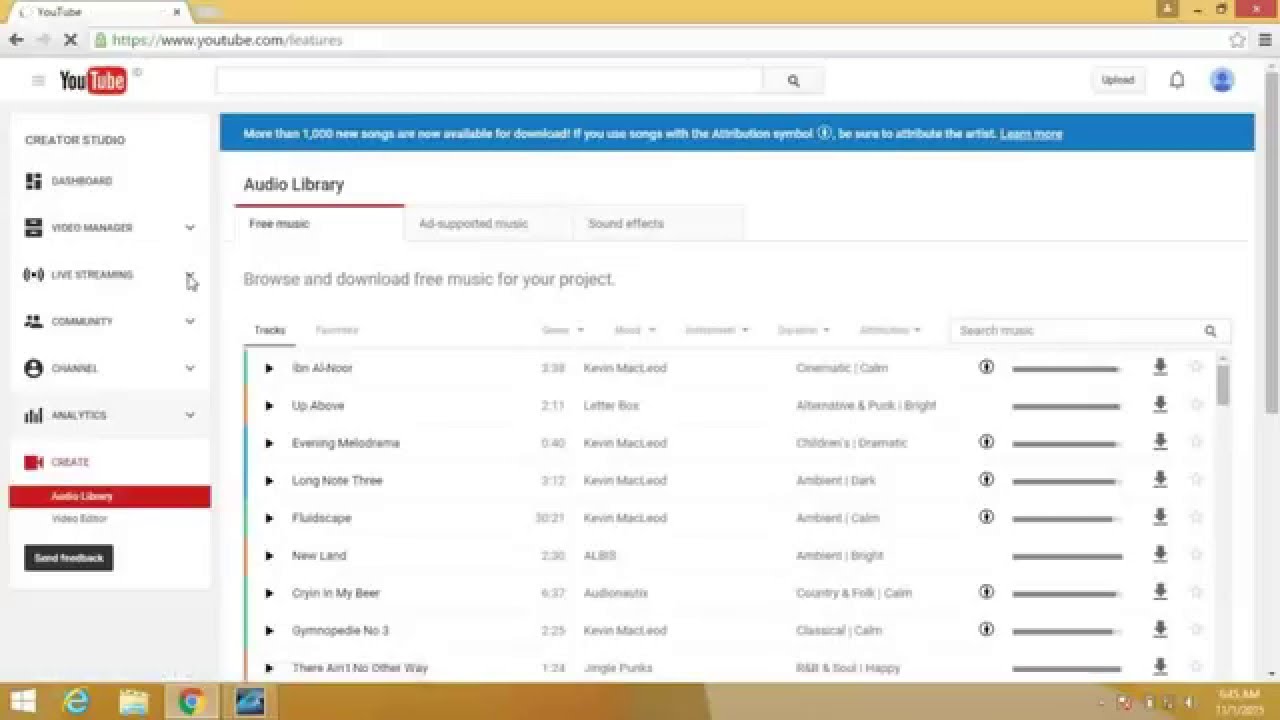Screen dimensions: 1280x720
Task: Play the Fluidscape track
Action: click(269, 518)
